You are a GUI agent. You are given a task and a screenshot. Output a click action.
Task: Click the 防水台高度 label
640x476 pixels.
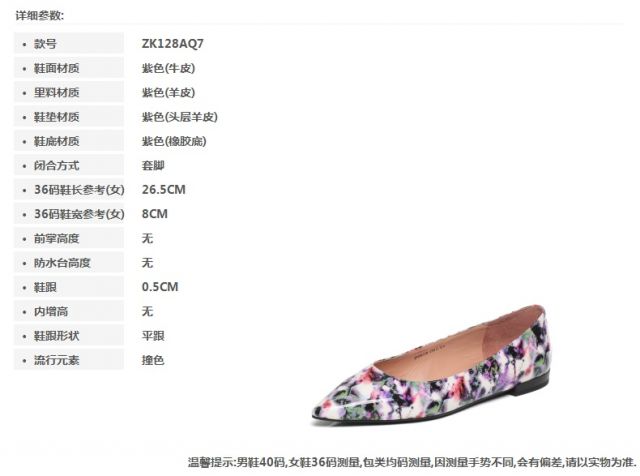pos(62,263)
